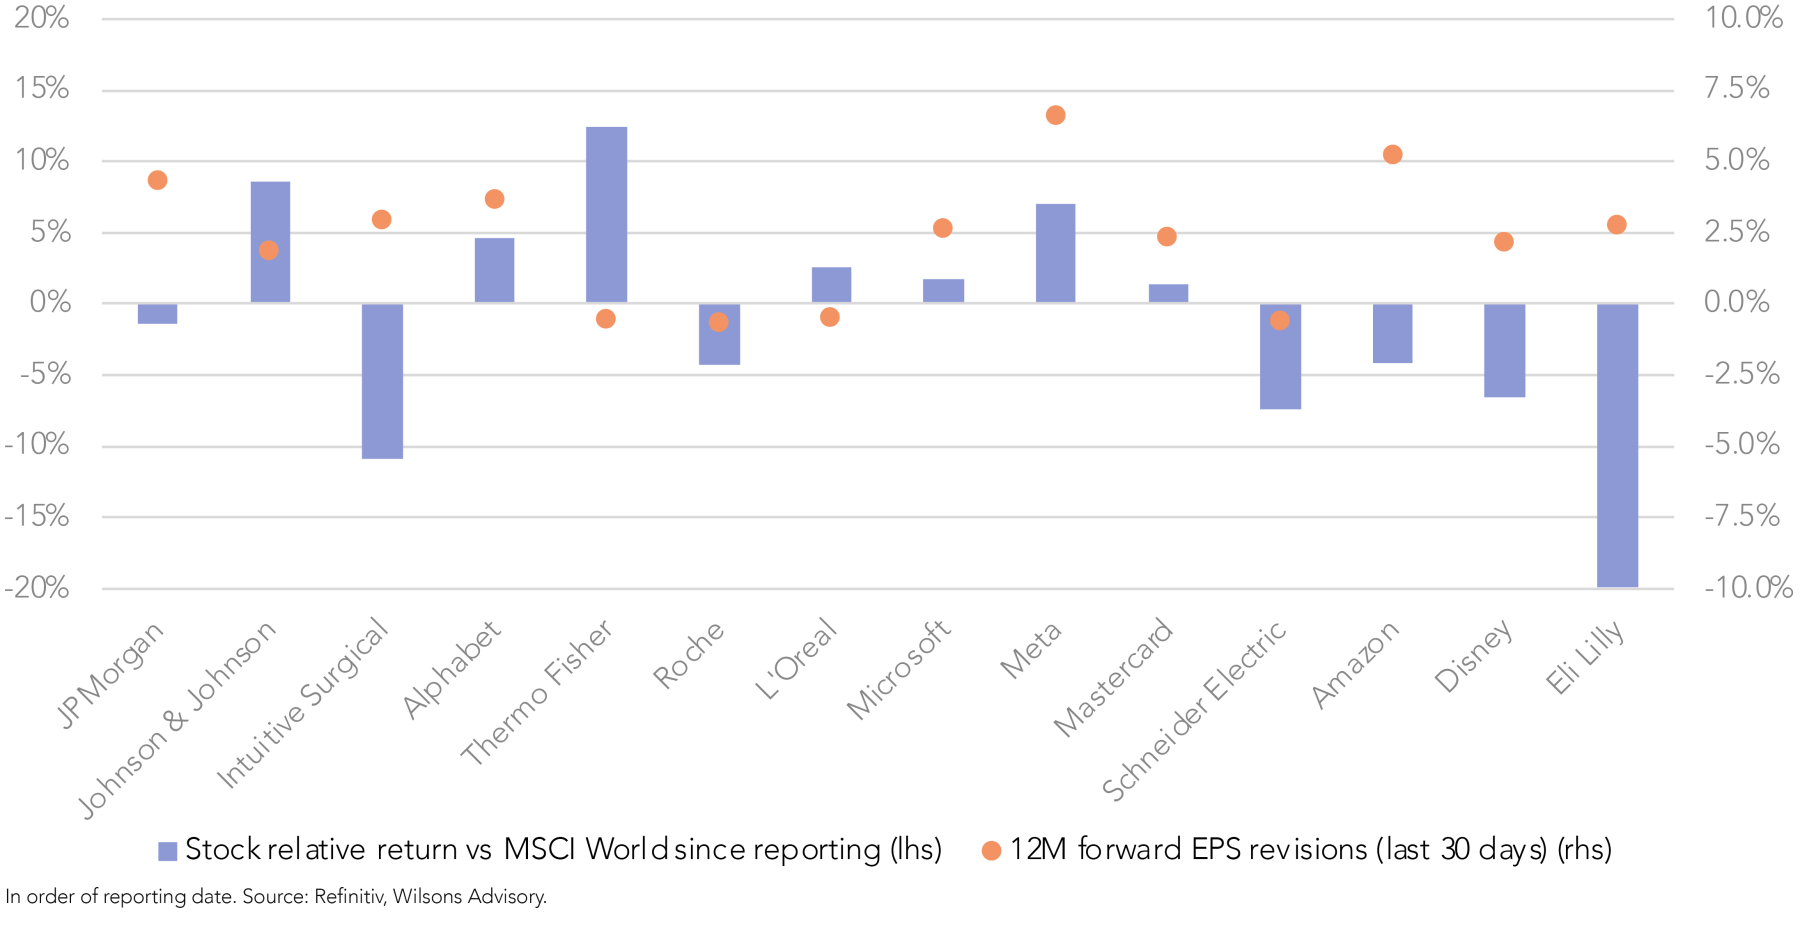Click the Roche axis label
The width and height of the screenshot is (1800, 933).
688,655
